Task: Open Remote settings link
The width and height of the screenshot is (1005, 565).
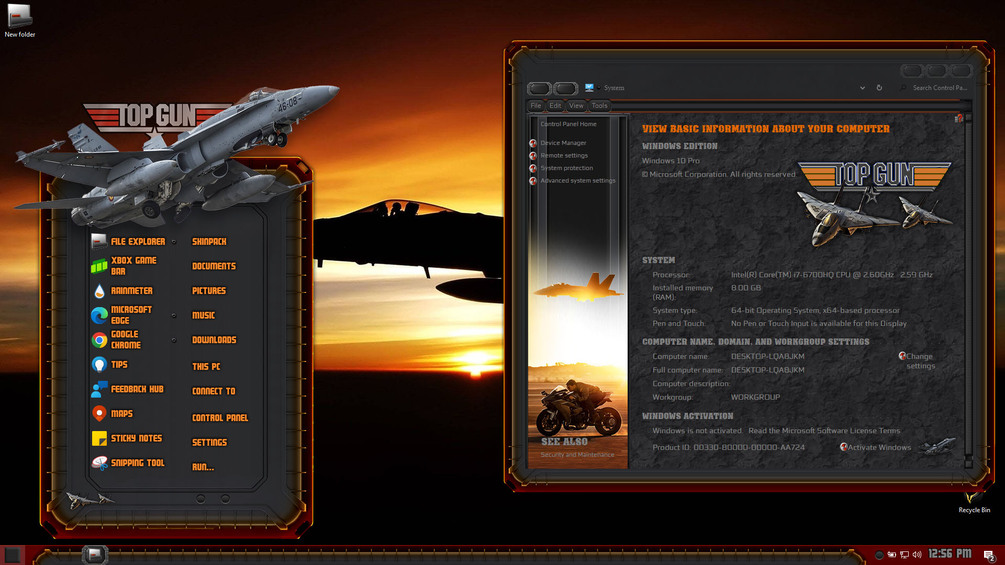Action: [x=563, y=155]
